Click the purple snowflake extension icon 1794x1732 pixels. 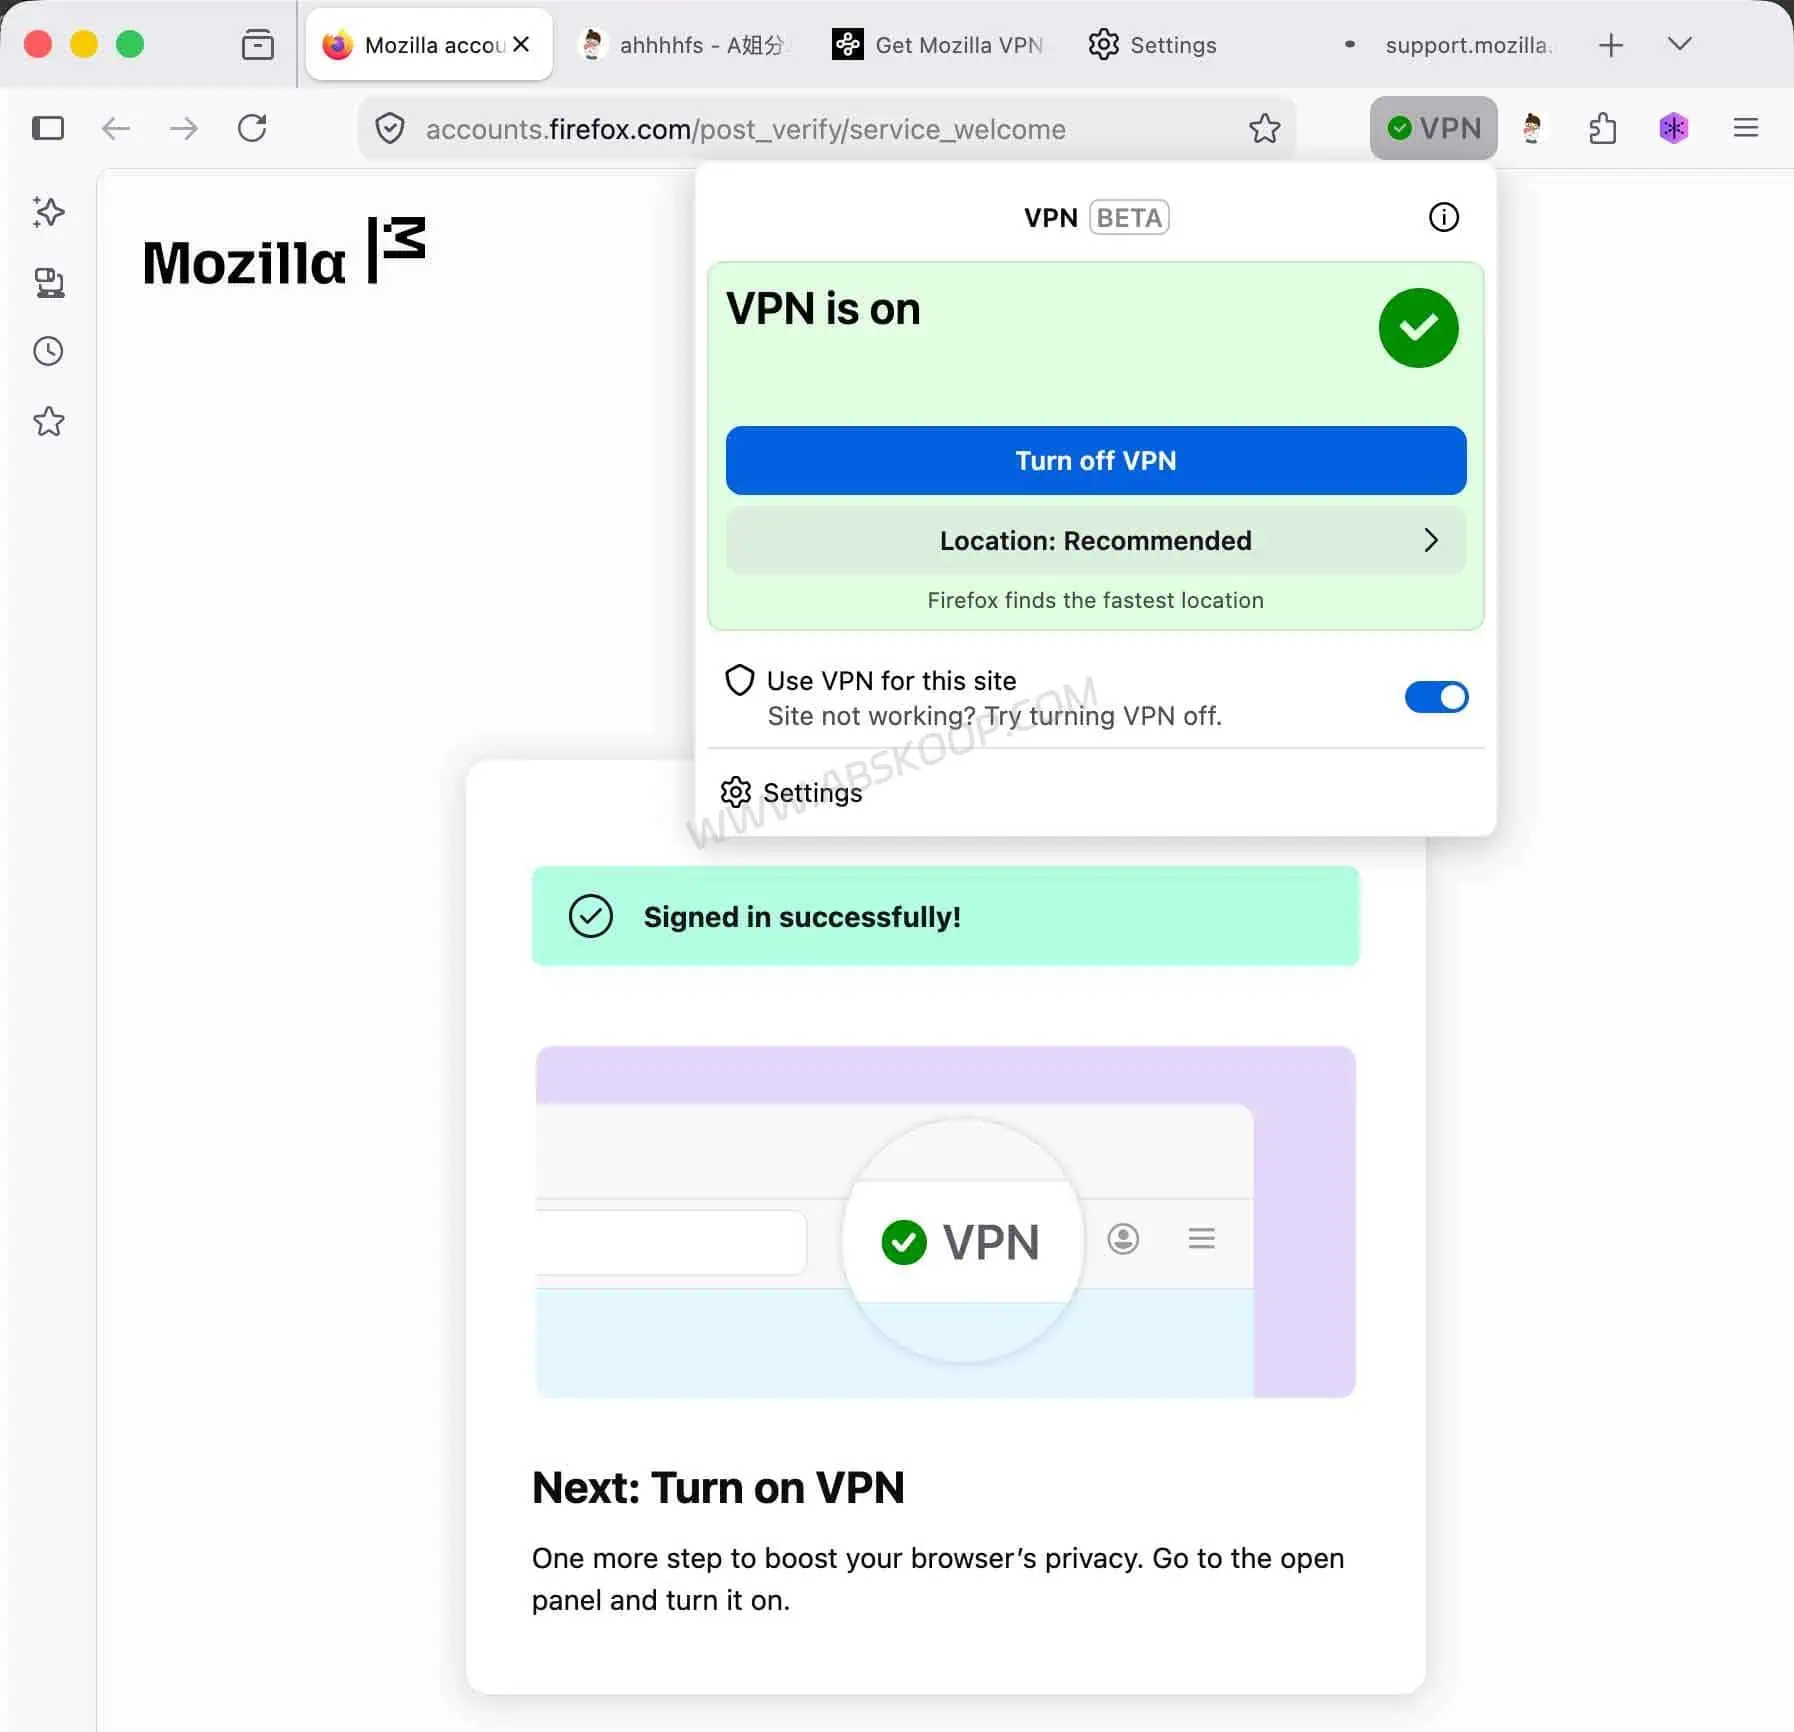pyautogui.click(x=1673, y=128)
